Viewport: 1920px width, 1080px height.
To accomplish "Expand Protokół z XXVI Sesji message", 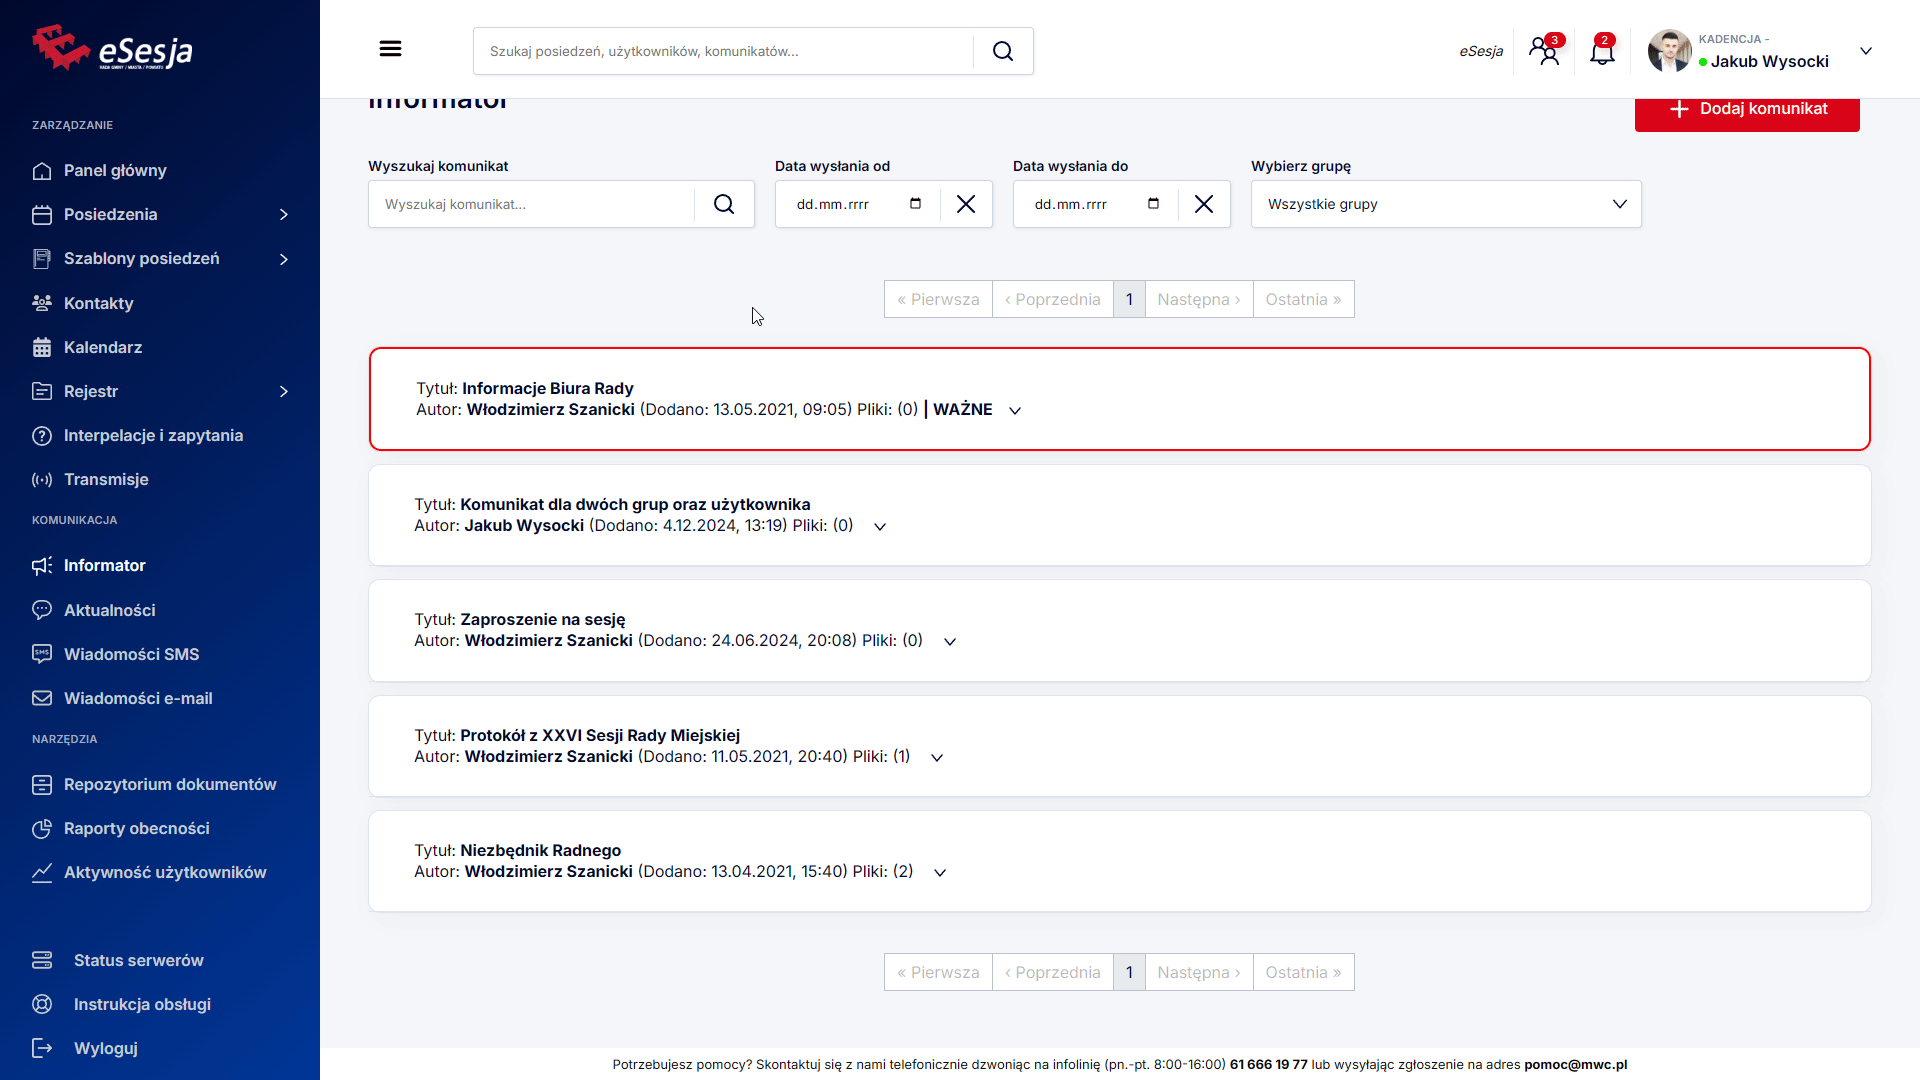I will [937, 758].
